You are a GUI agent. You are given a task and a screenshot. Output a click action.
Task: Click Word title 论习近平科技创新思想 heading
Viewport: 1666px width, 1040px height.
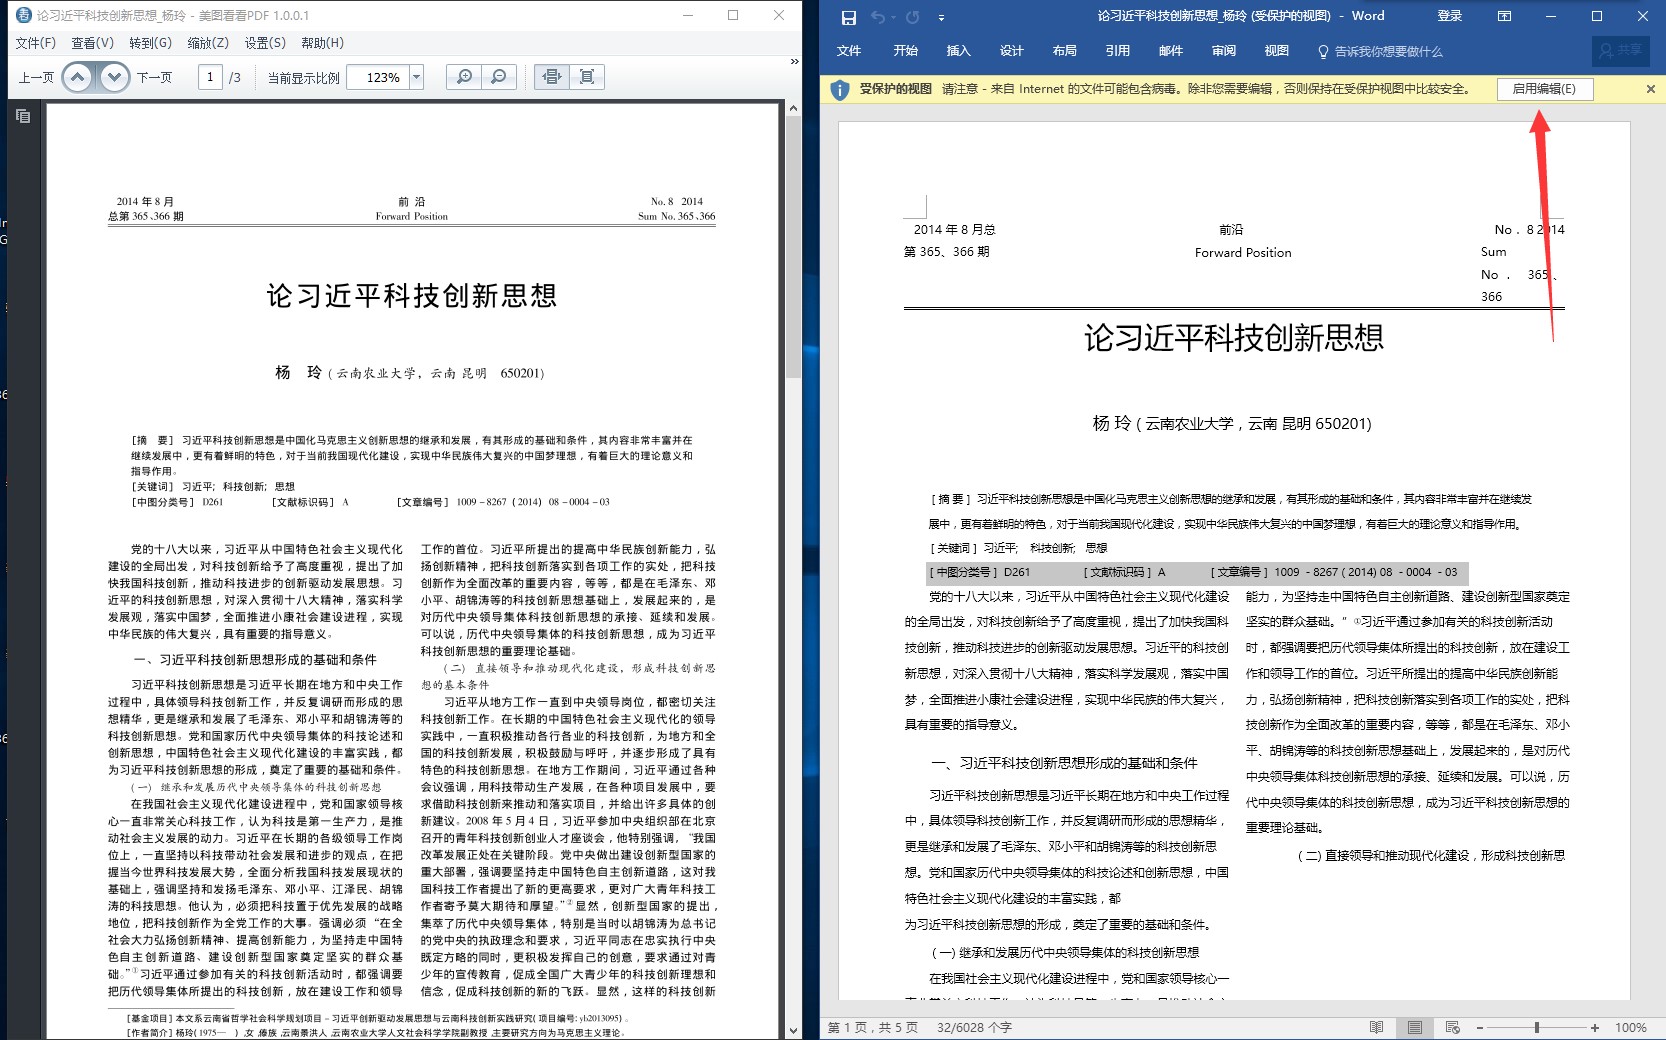click(1234, 338)
